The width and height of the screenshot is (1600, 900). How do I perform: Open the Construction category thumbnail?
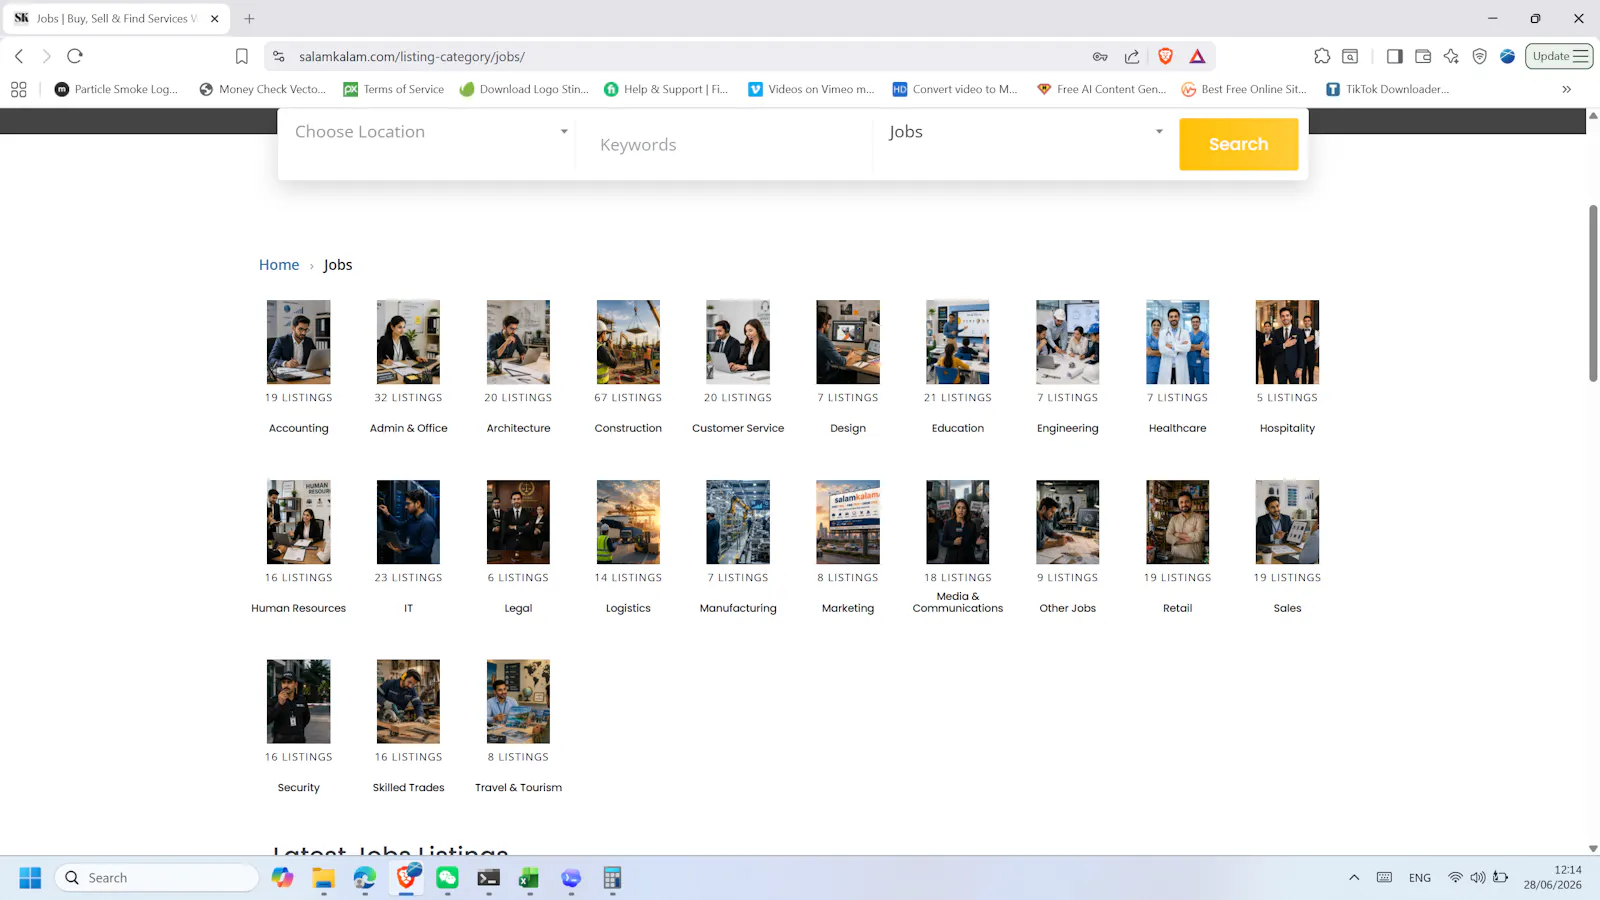pos(628,342)
